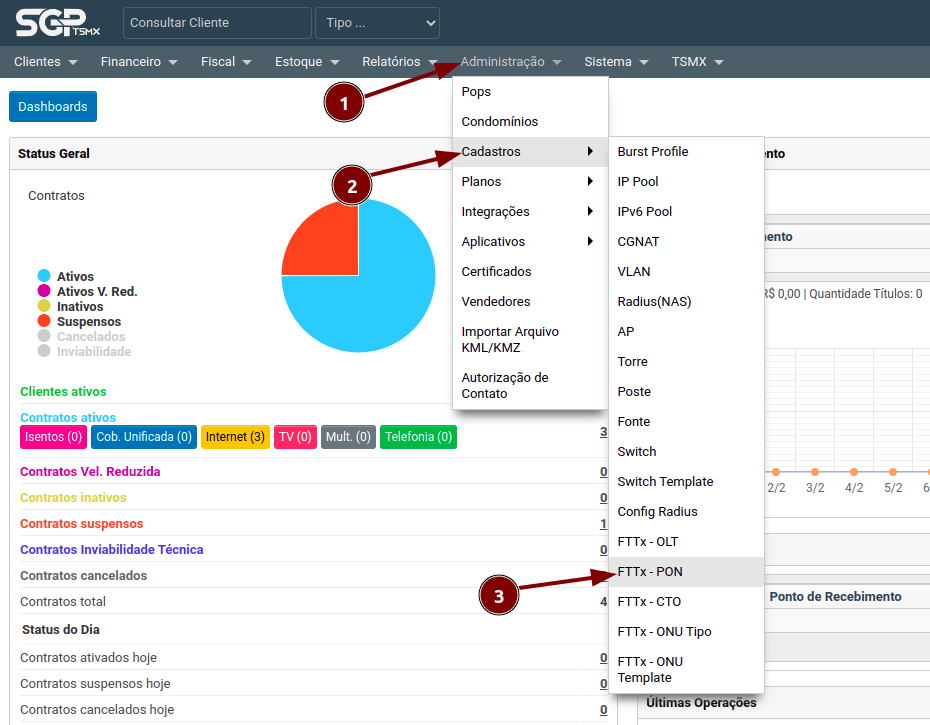Open the Tipo dropdown selector
The image size is (930, 725).
[377, 23]
